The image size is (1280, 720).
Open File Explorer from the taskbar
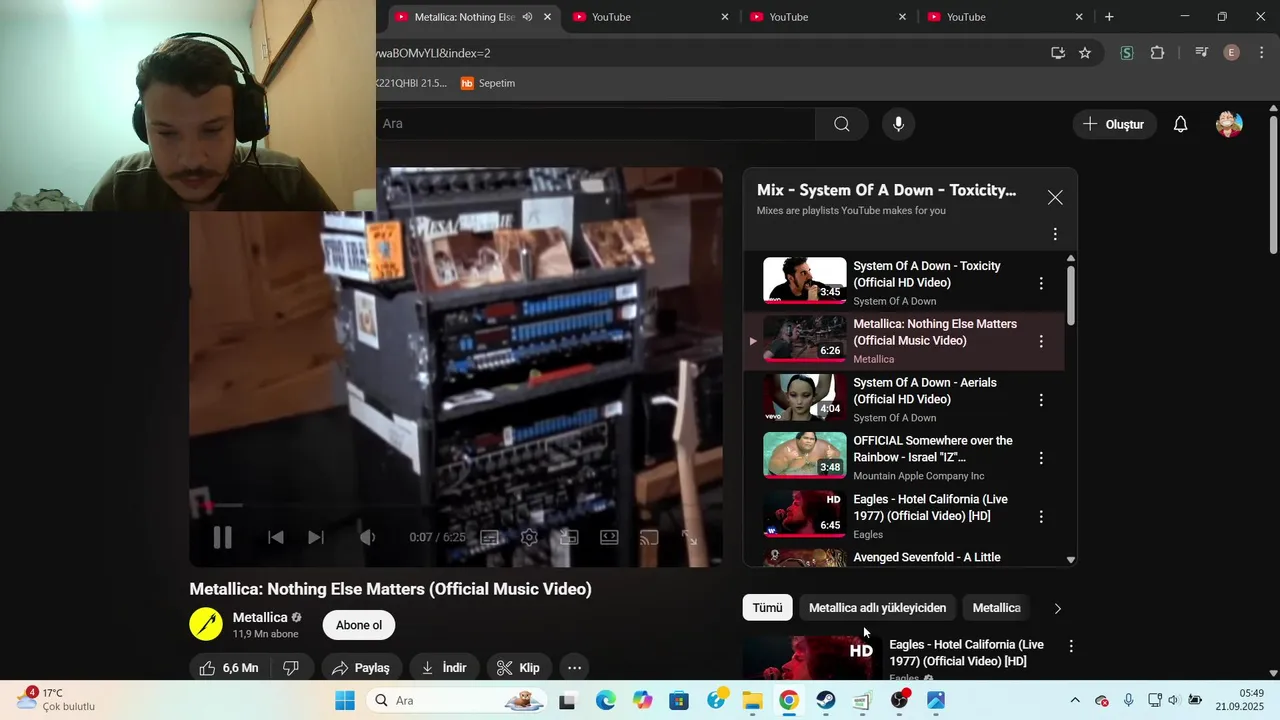pos(752,701)
